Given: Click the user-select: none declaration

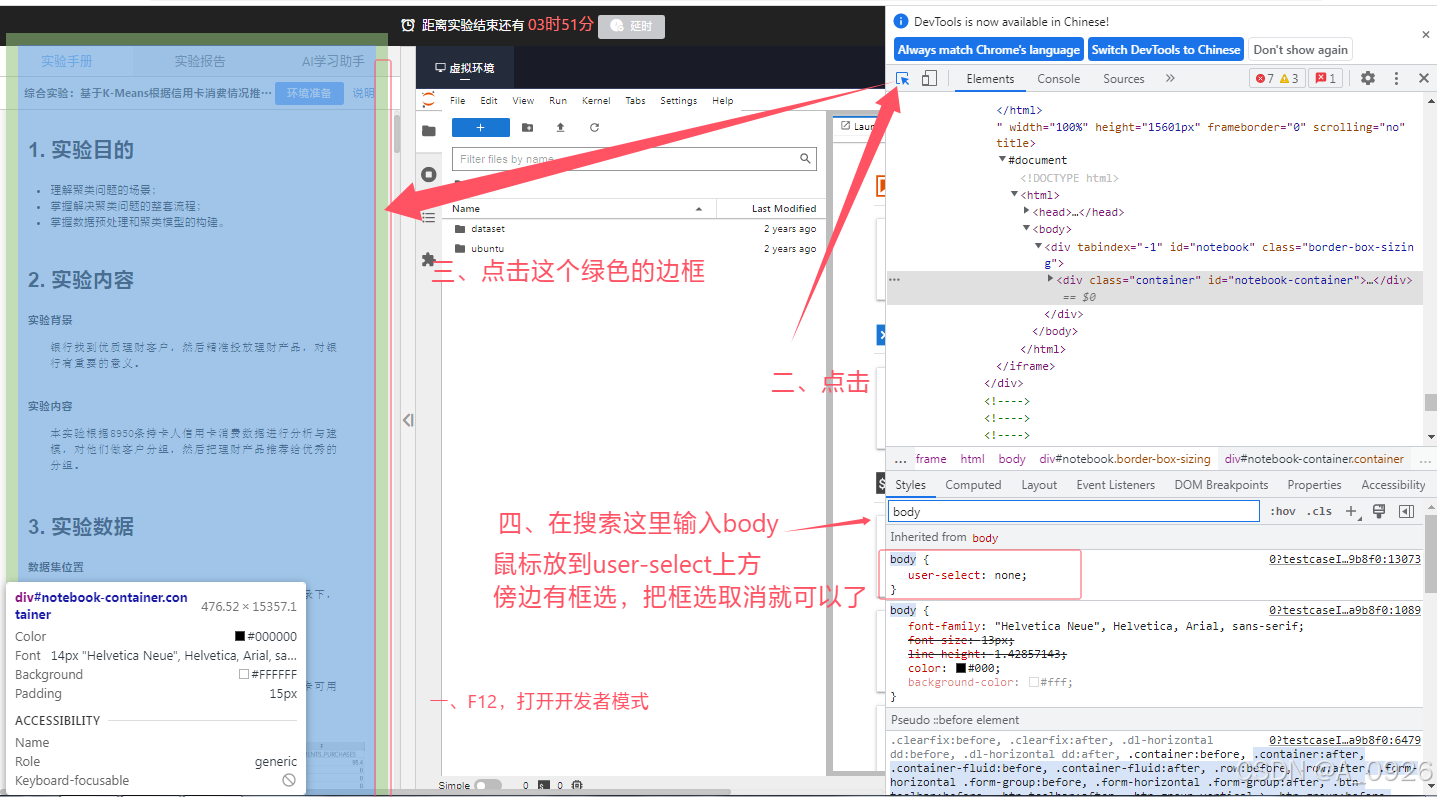Looking at the screenshot, I should 967,575.
